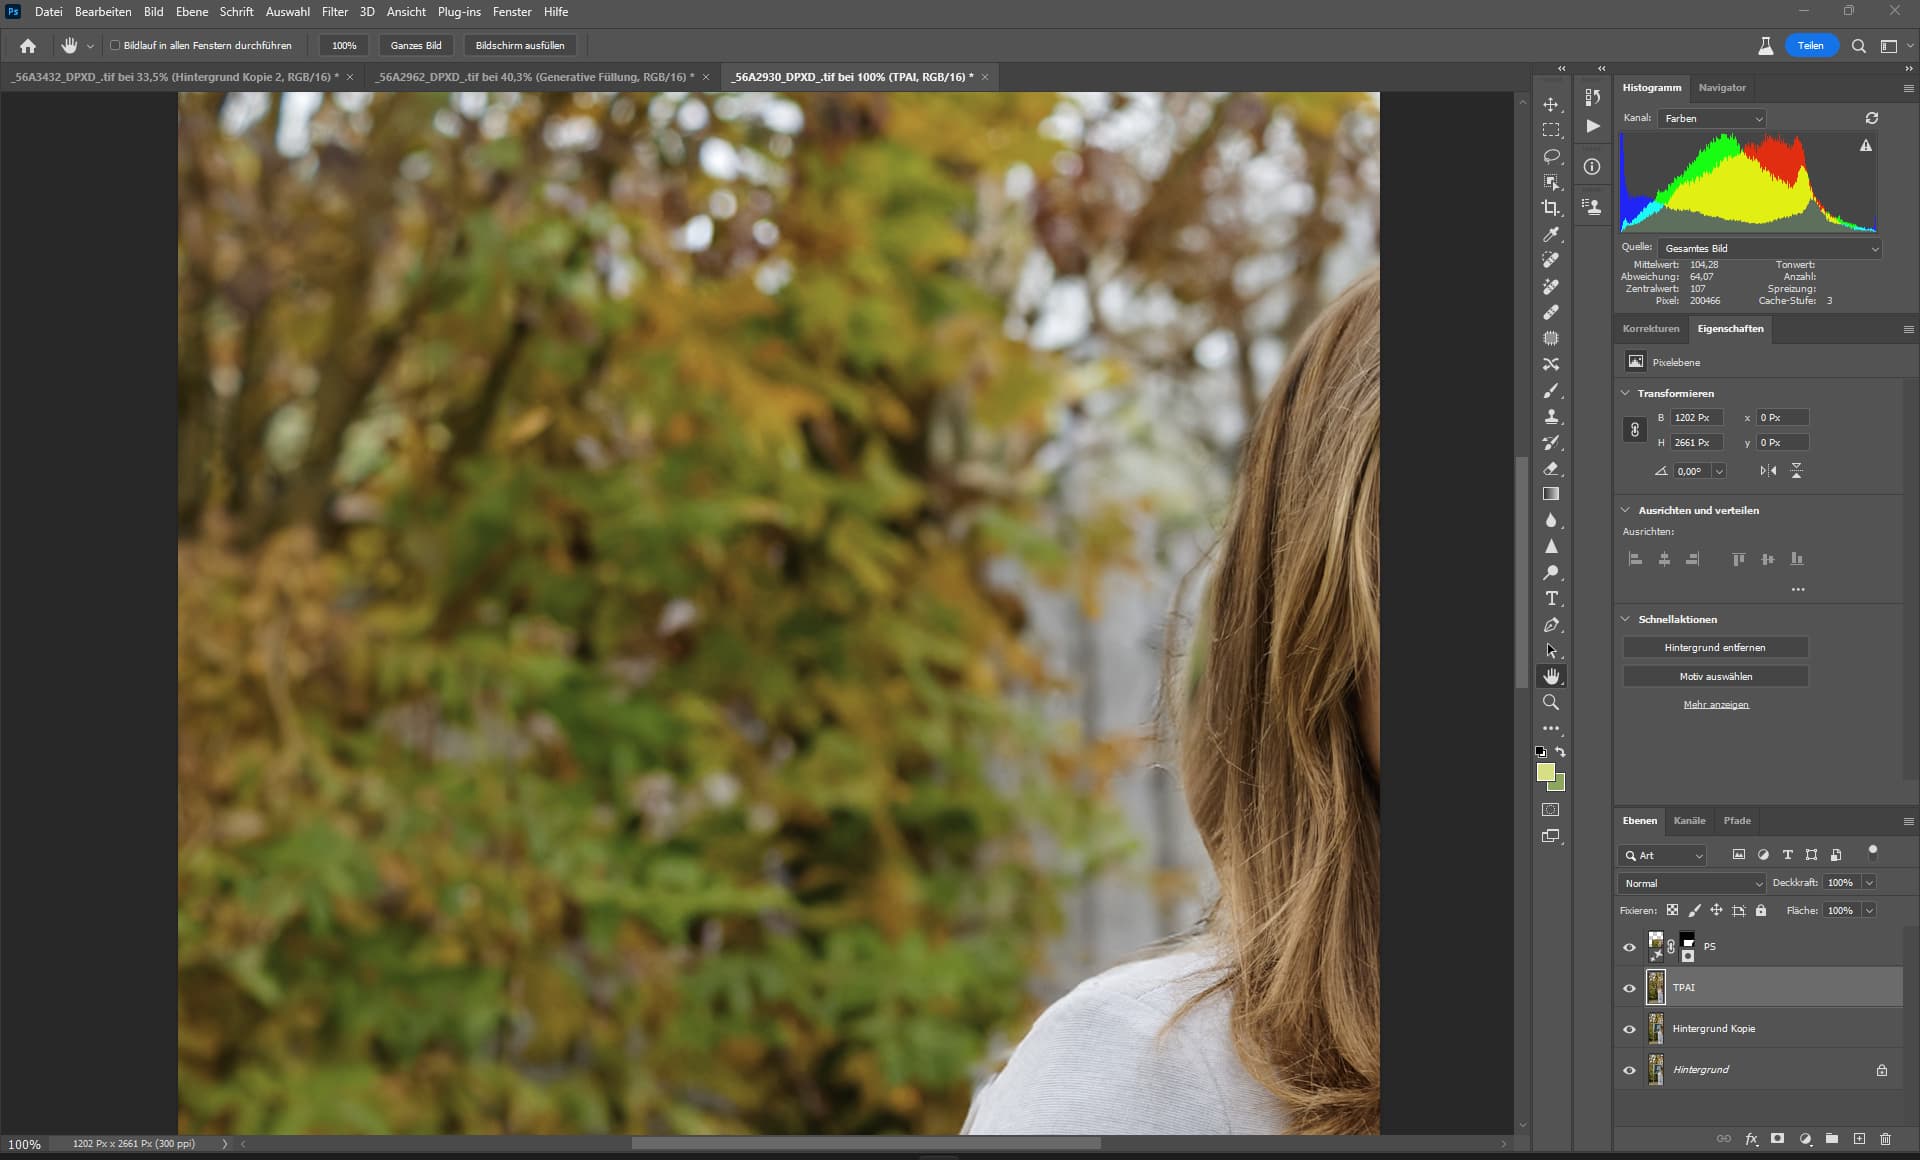
Task: Select the Lasso tool
Action: [x=1551, y=156]
